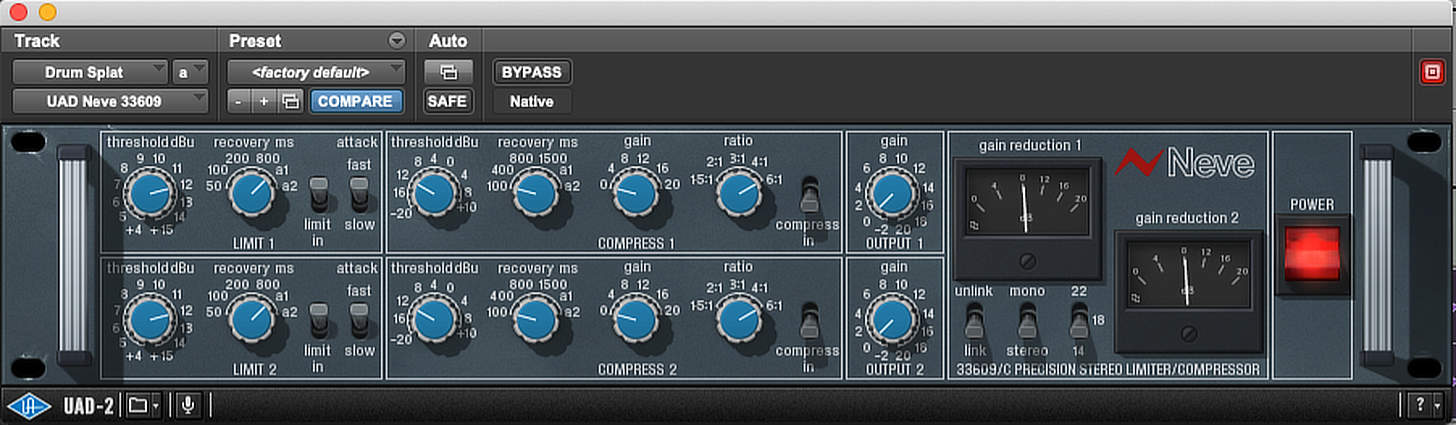Click the COMPARE button

pyautogui.click(x=356, y=101)
